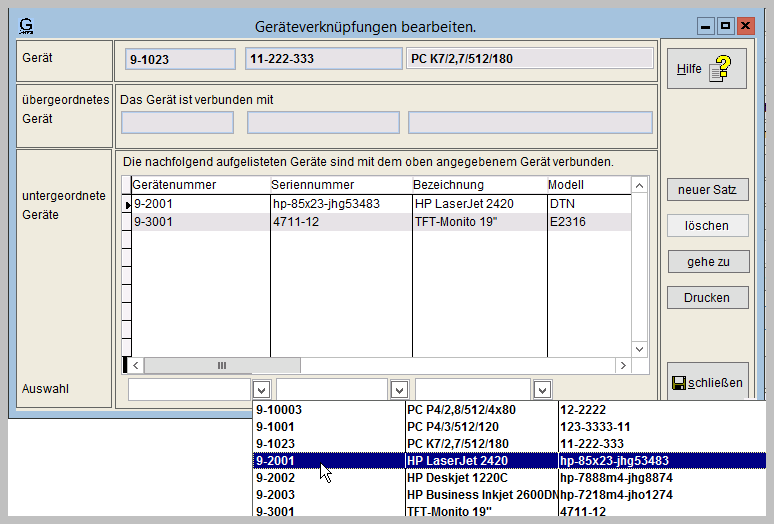Viewport: 774px width, 524px height.
Task: Open the third Auswahl dropdown arrow
Action: click(x=542, y=389)
